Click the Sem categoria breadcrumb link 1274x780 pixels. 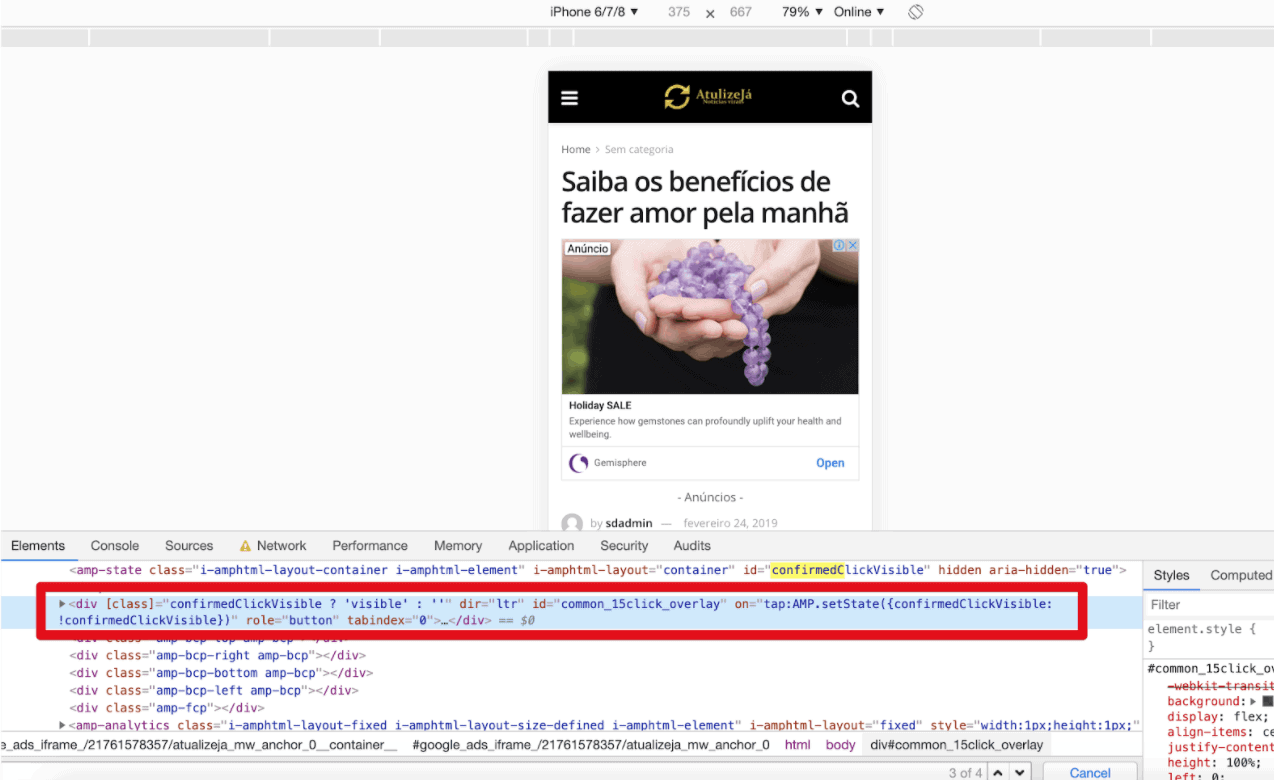click(639, 149)
